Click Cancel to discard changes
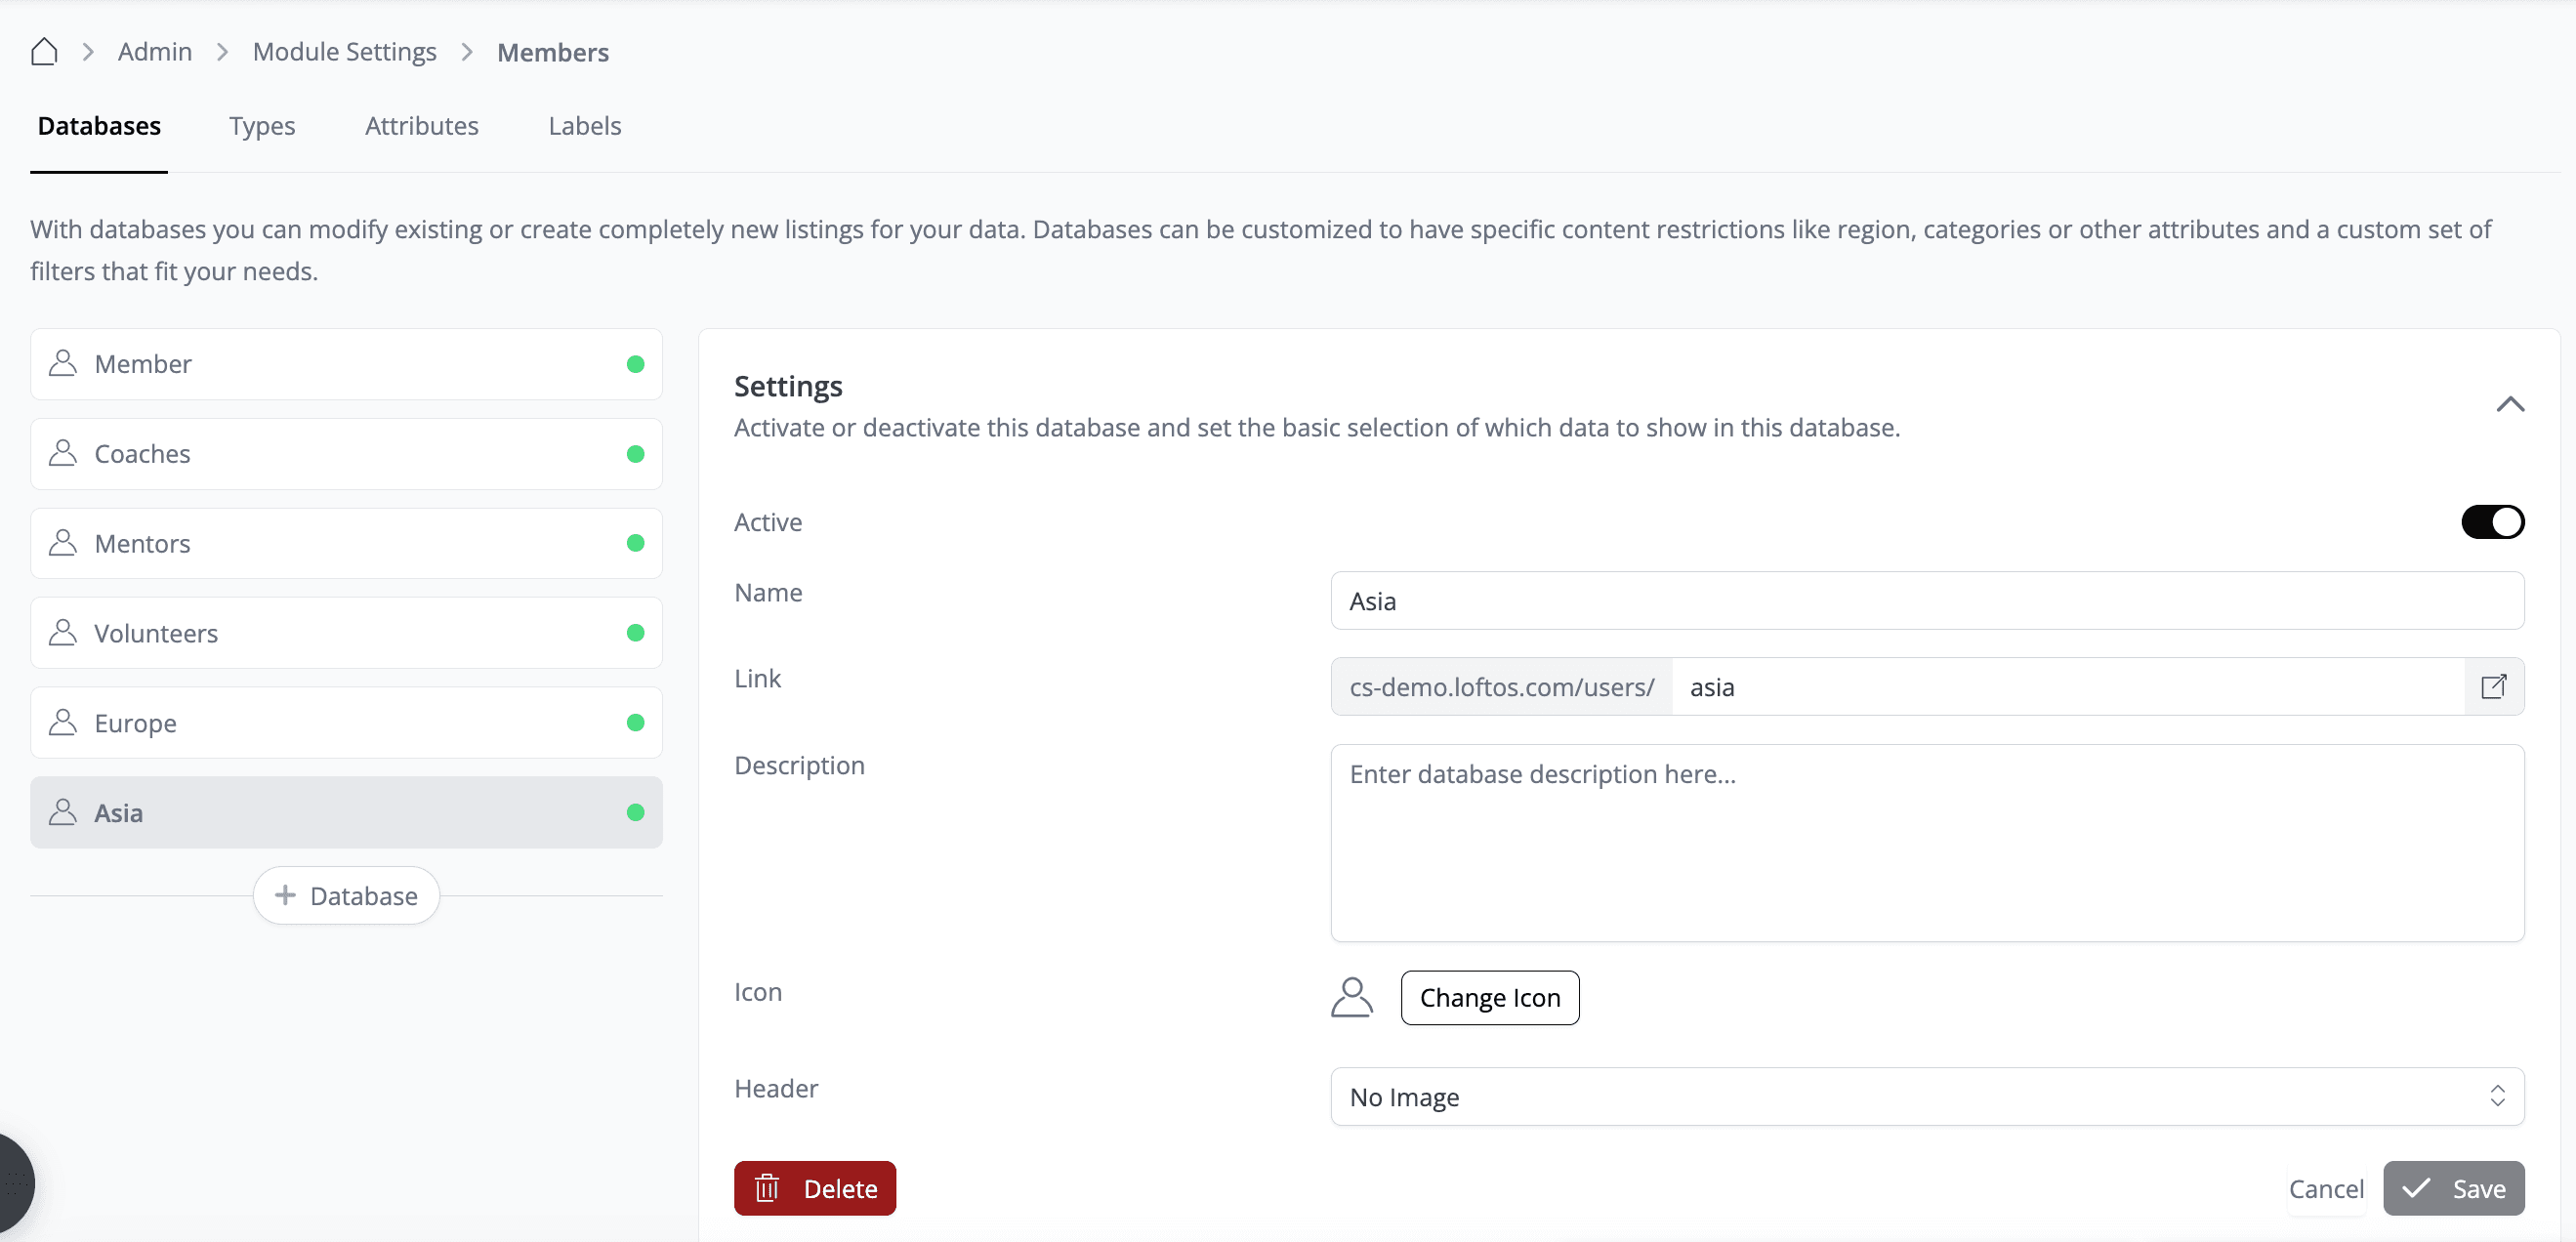The width and height of the screenshot is (2576, 1242). coord(2326,1188)
